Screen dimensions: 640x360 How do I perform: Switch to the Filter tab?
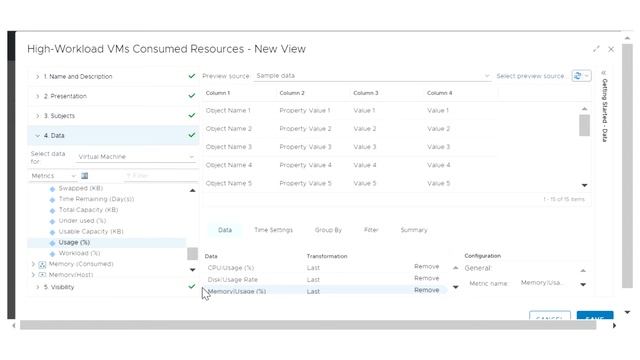(x=371, y=230)
